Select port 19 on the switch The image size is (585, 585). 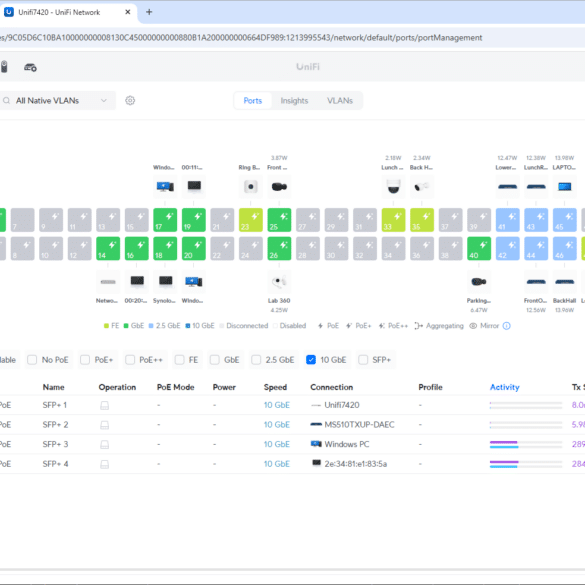tap(194, 220)
